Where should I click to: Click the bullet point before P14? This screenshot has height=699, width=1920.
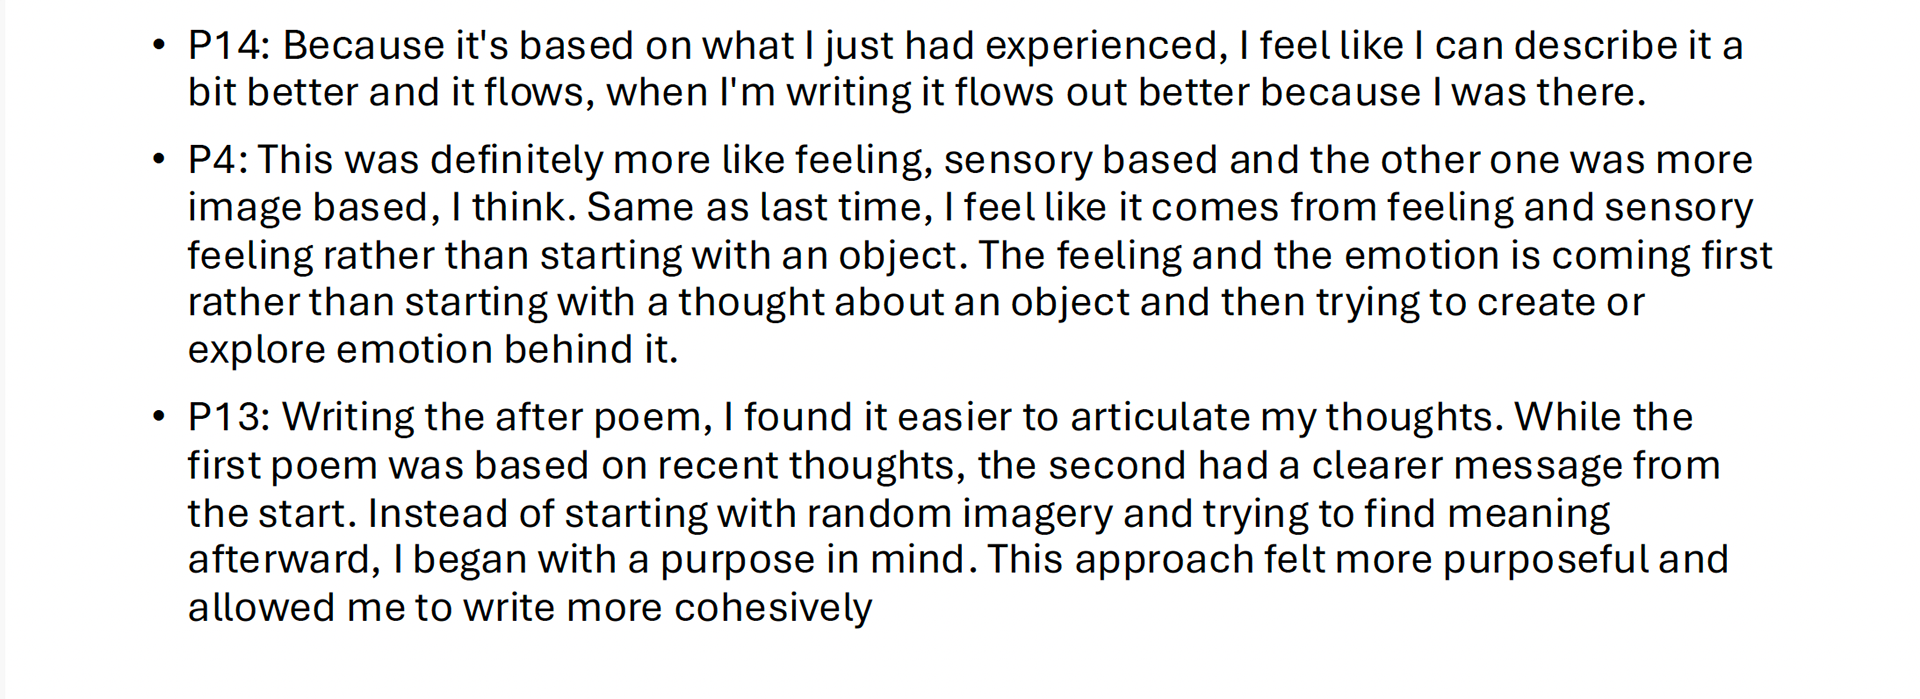pos(158,45)
